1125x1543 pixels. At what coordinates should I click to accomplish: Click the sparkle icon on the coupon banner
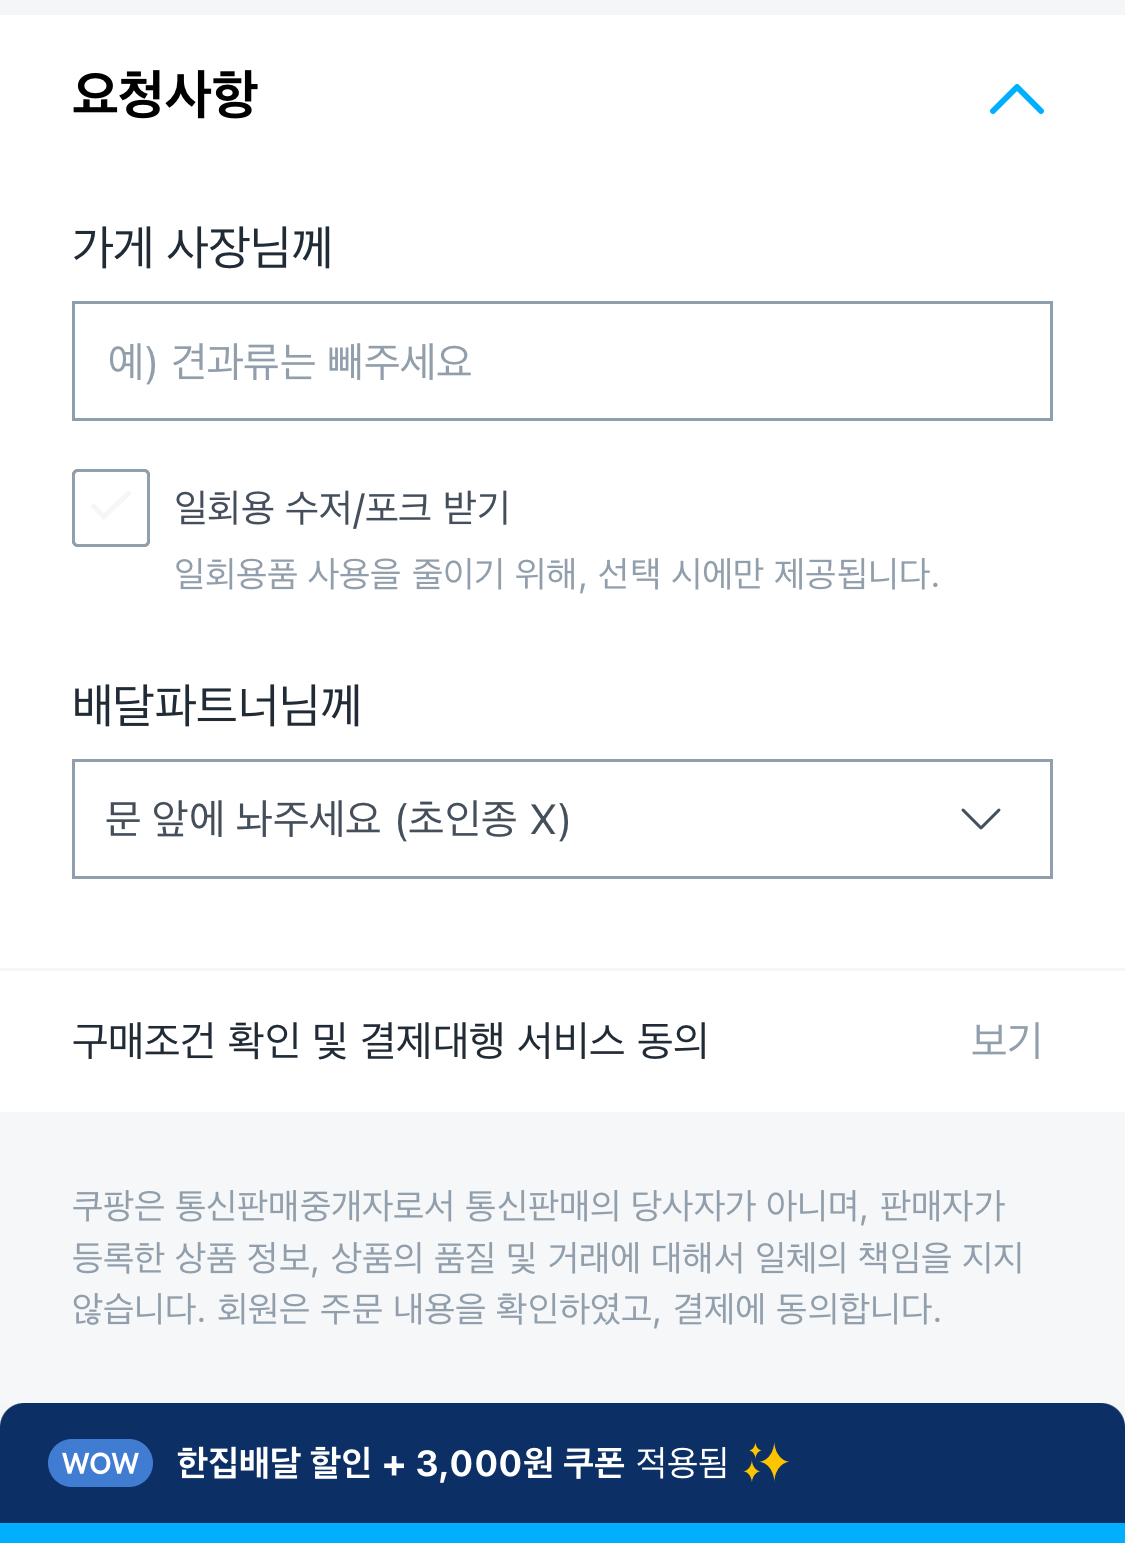pos(766,1463)
